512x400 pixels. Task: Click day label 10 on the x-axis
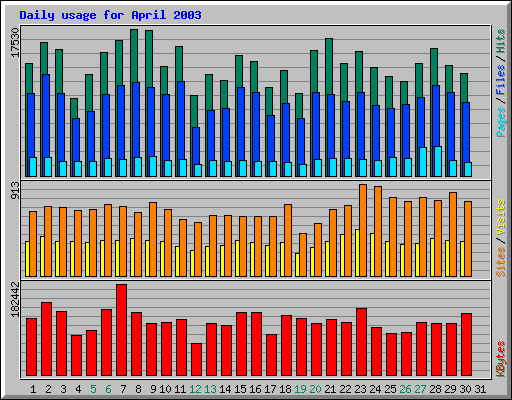(165, 389)
